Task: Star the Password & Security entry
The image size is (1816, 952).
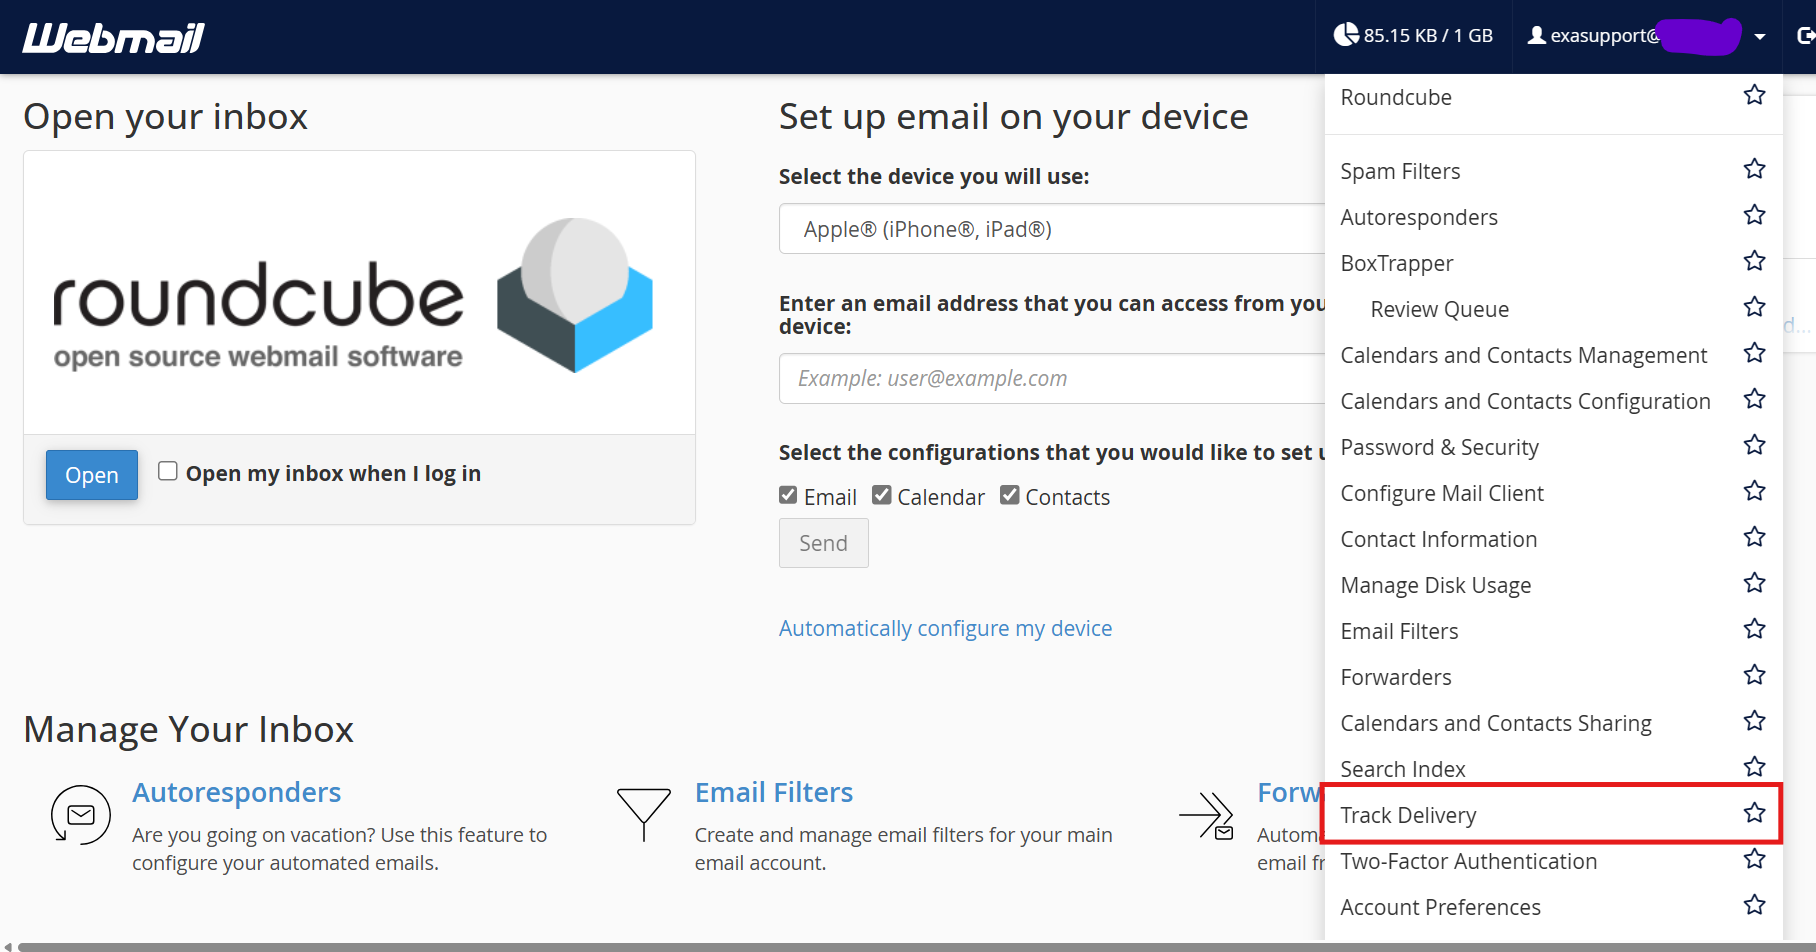Action: tap(1754, 445)
